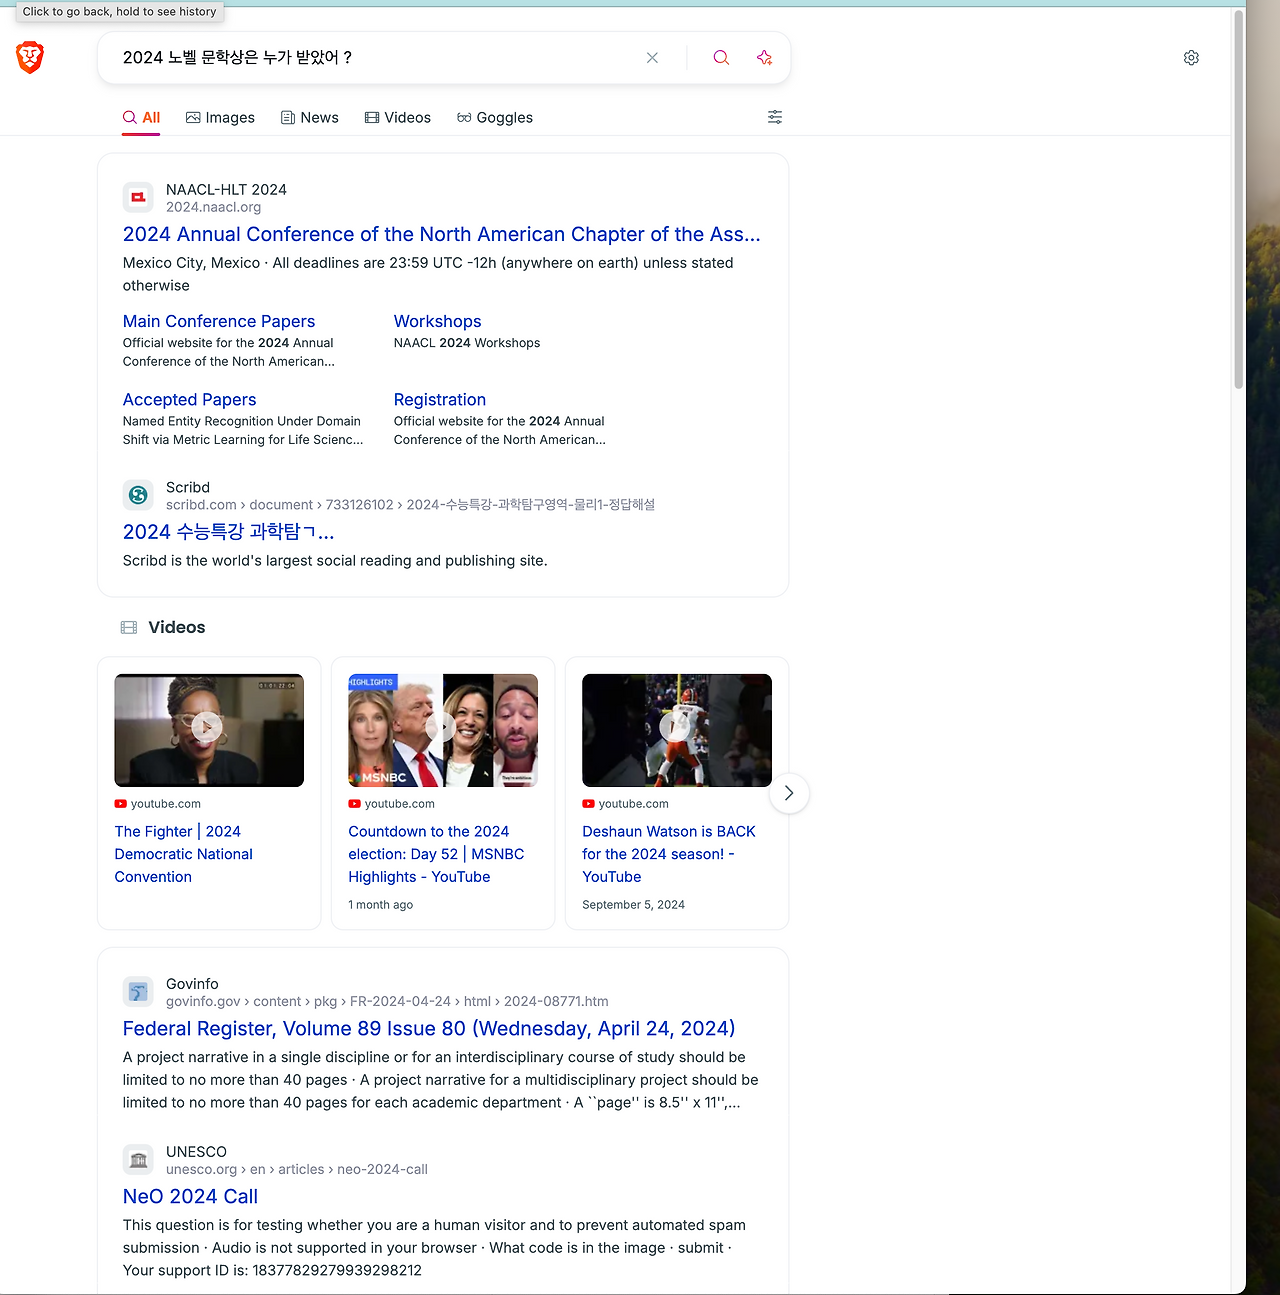Click the Videos section heading
The image size is (1280, 1295).
tap(177, 628)
